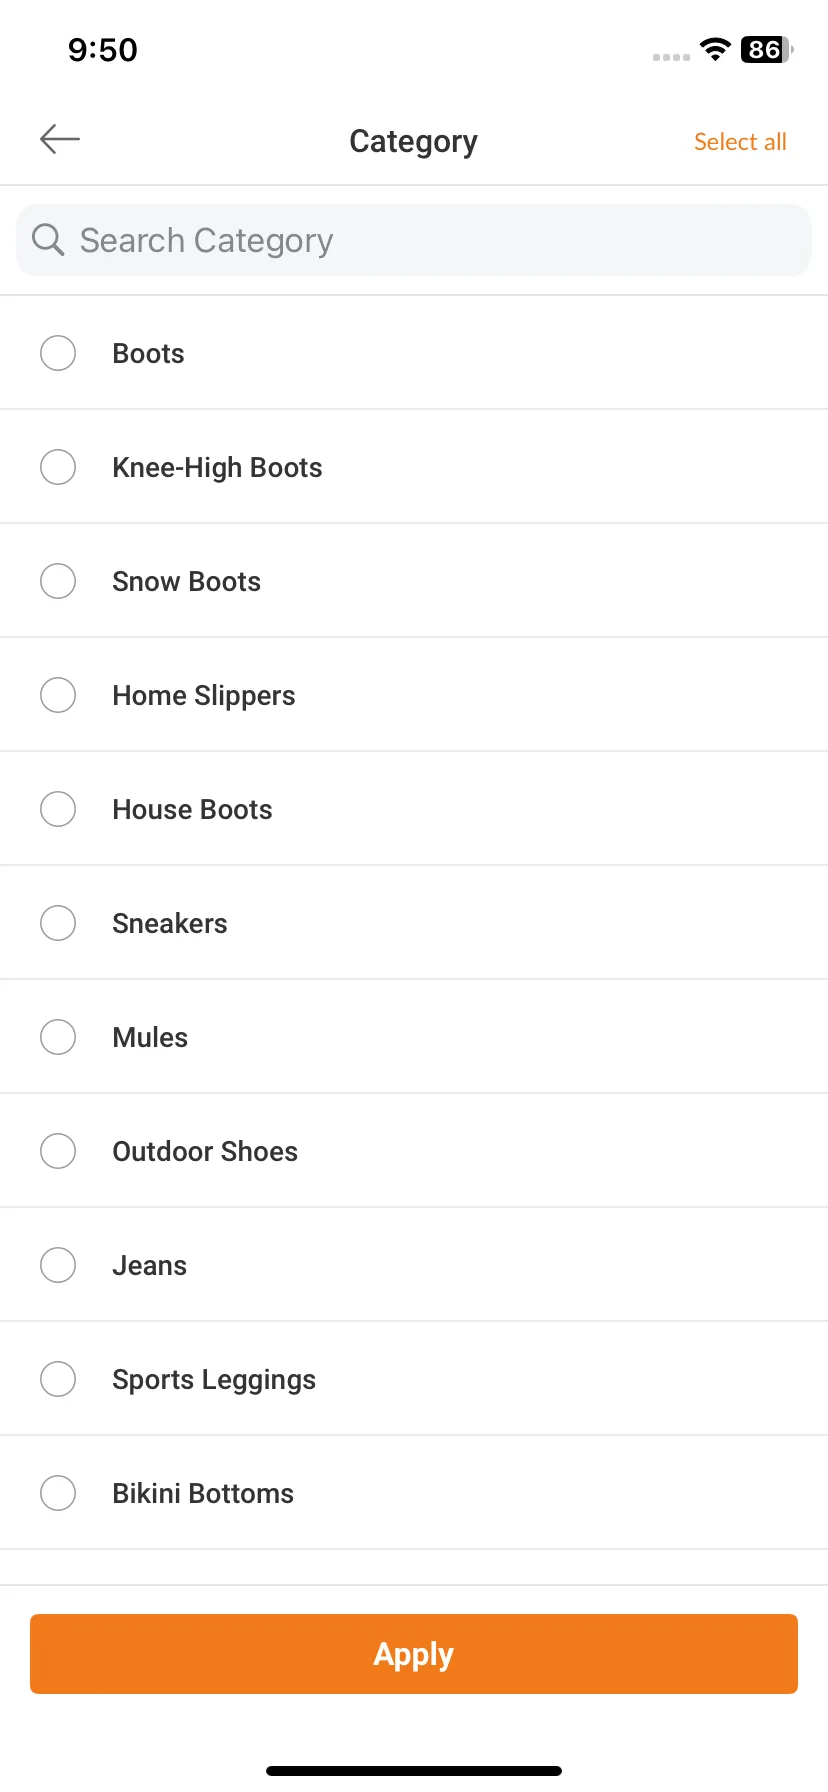
Task: Pick the Jeans radio button
Action: point(58,1265)
